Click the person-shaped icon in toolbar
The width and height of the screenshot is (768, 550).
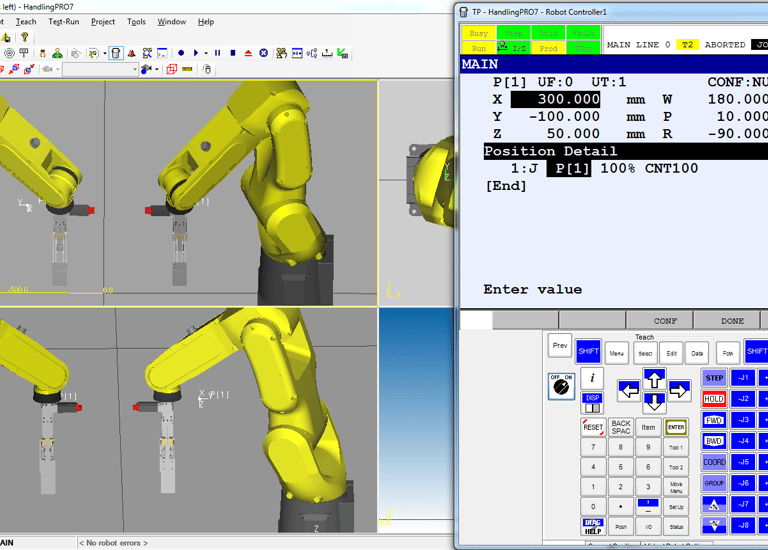[x=57, y=53]
